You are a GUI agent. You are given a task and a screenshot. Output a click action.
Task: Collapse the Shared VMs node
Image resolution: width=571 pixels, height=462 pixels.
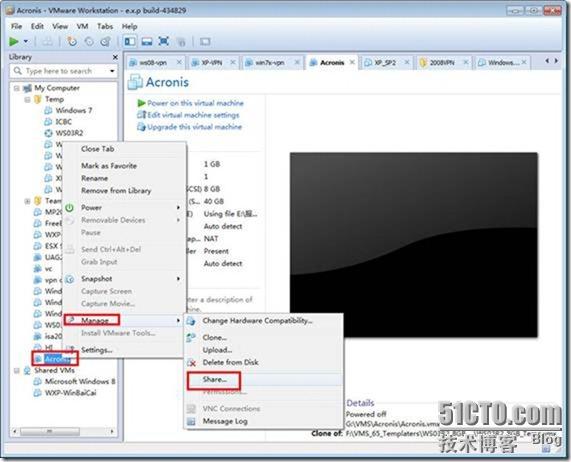pos(16,370)
